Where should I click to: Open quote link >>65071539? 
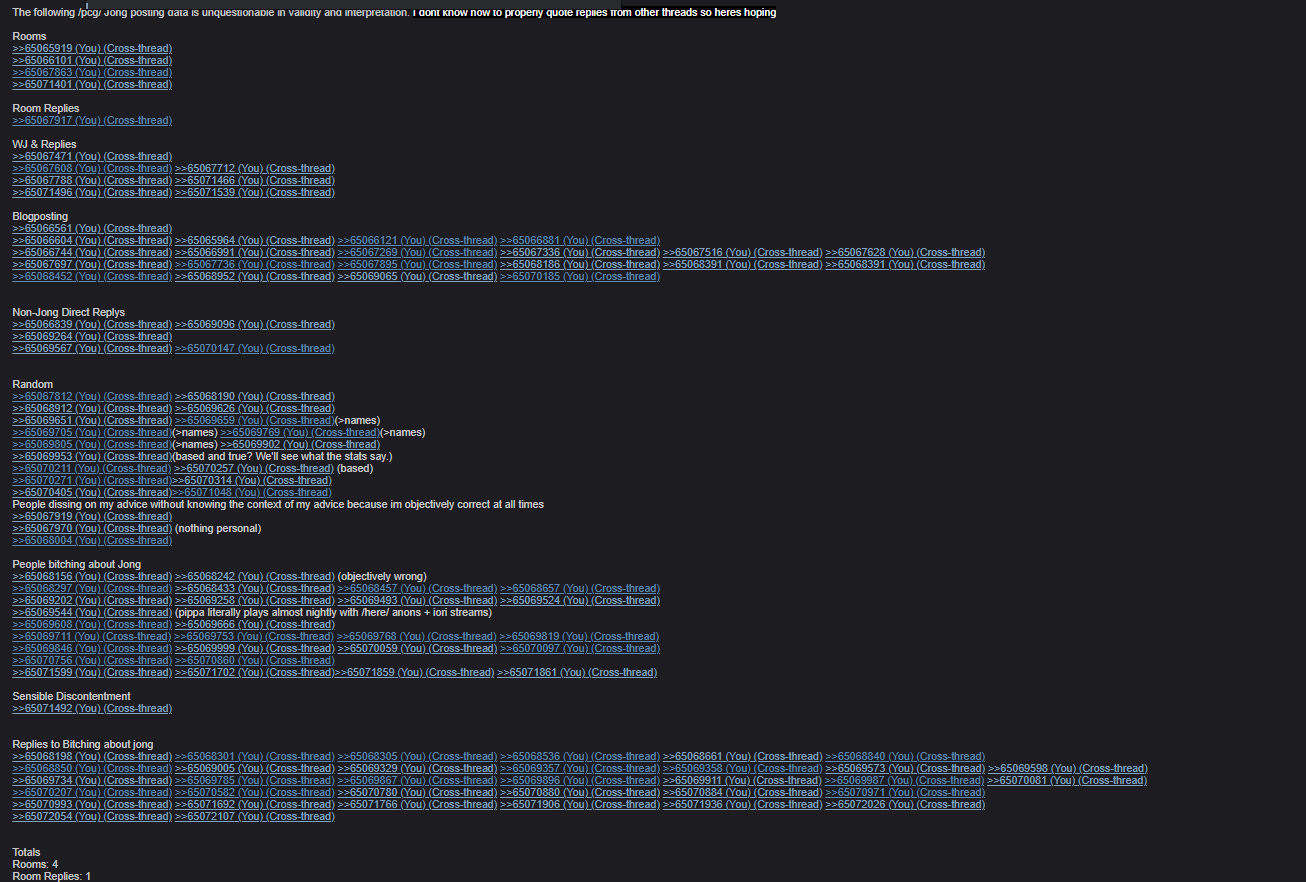(x=255, y=192)
